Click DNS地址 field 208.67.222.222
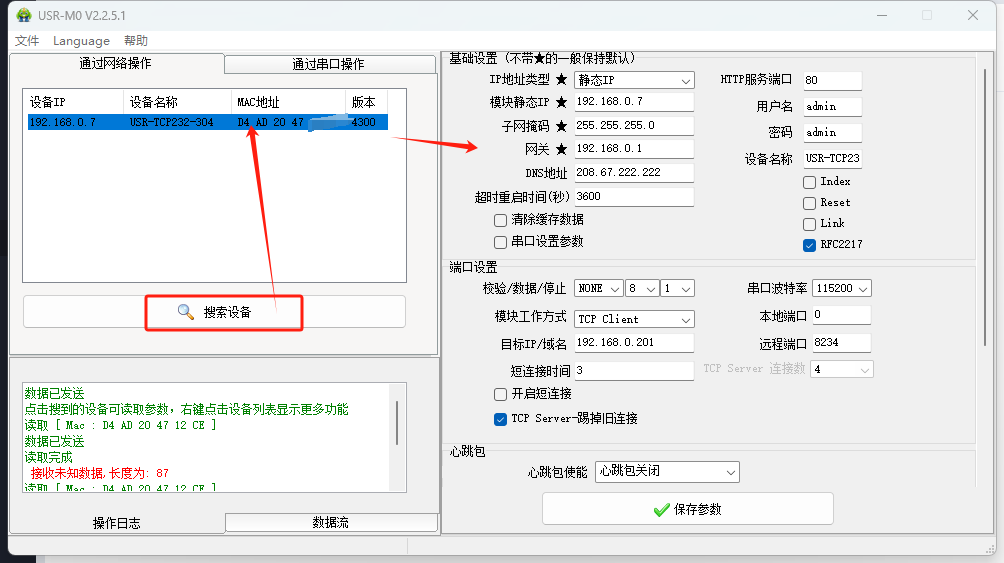The image size is (1004, 563). [634, 172]
